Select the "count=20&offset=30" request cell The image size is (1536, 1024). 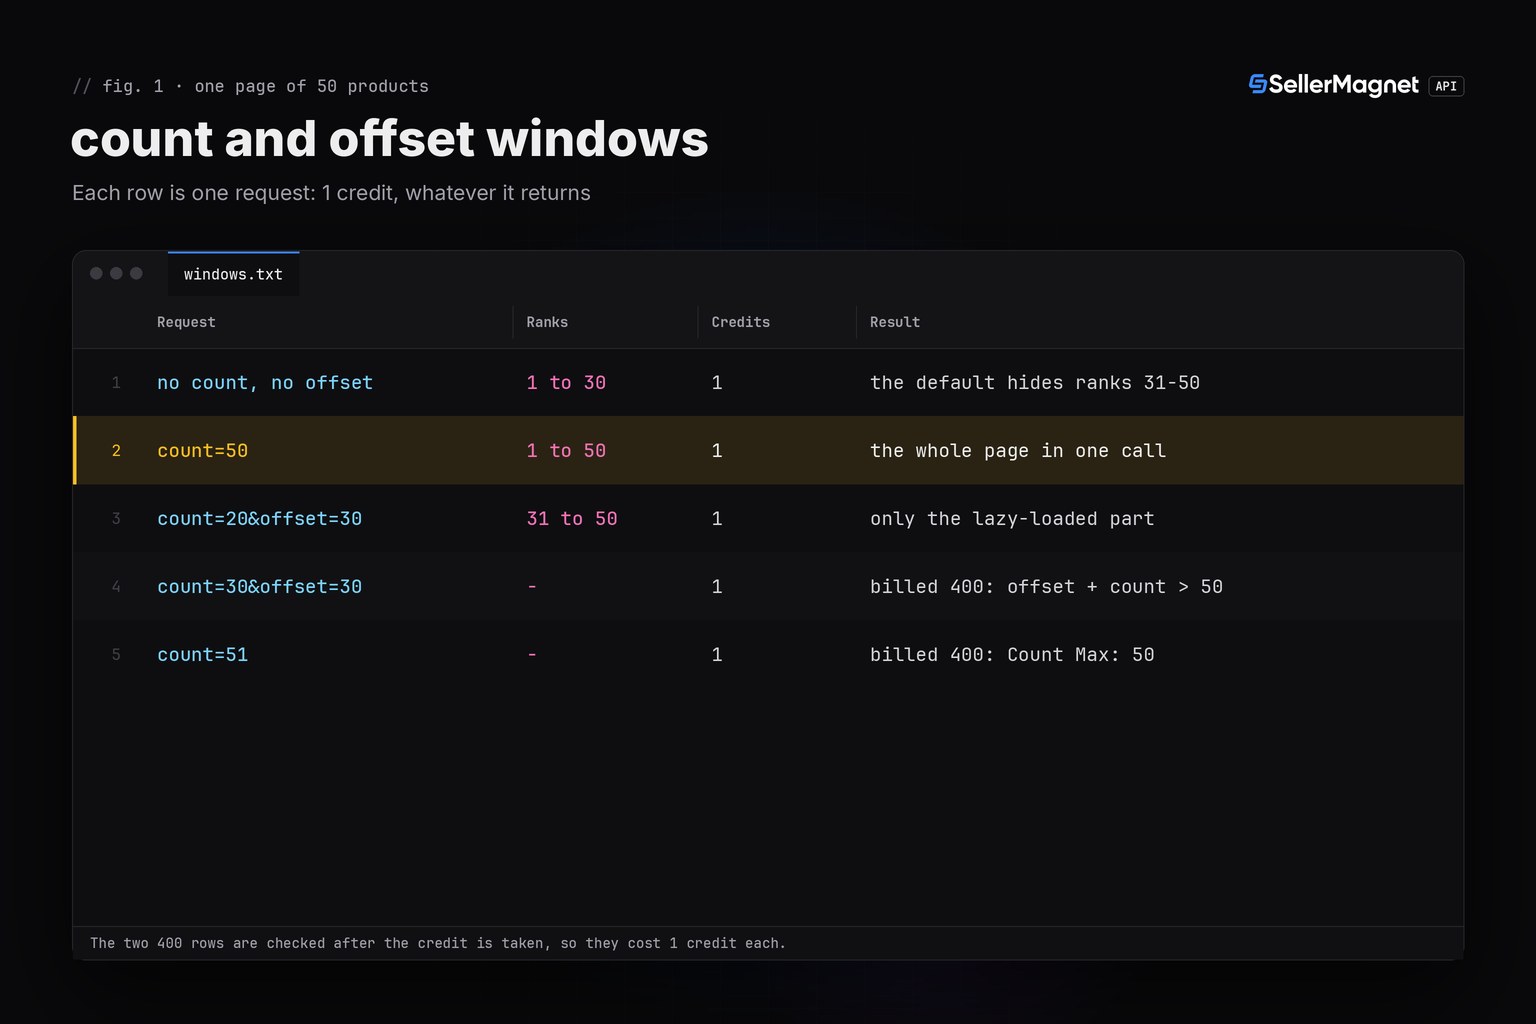coord(260,519)
